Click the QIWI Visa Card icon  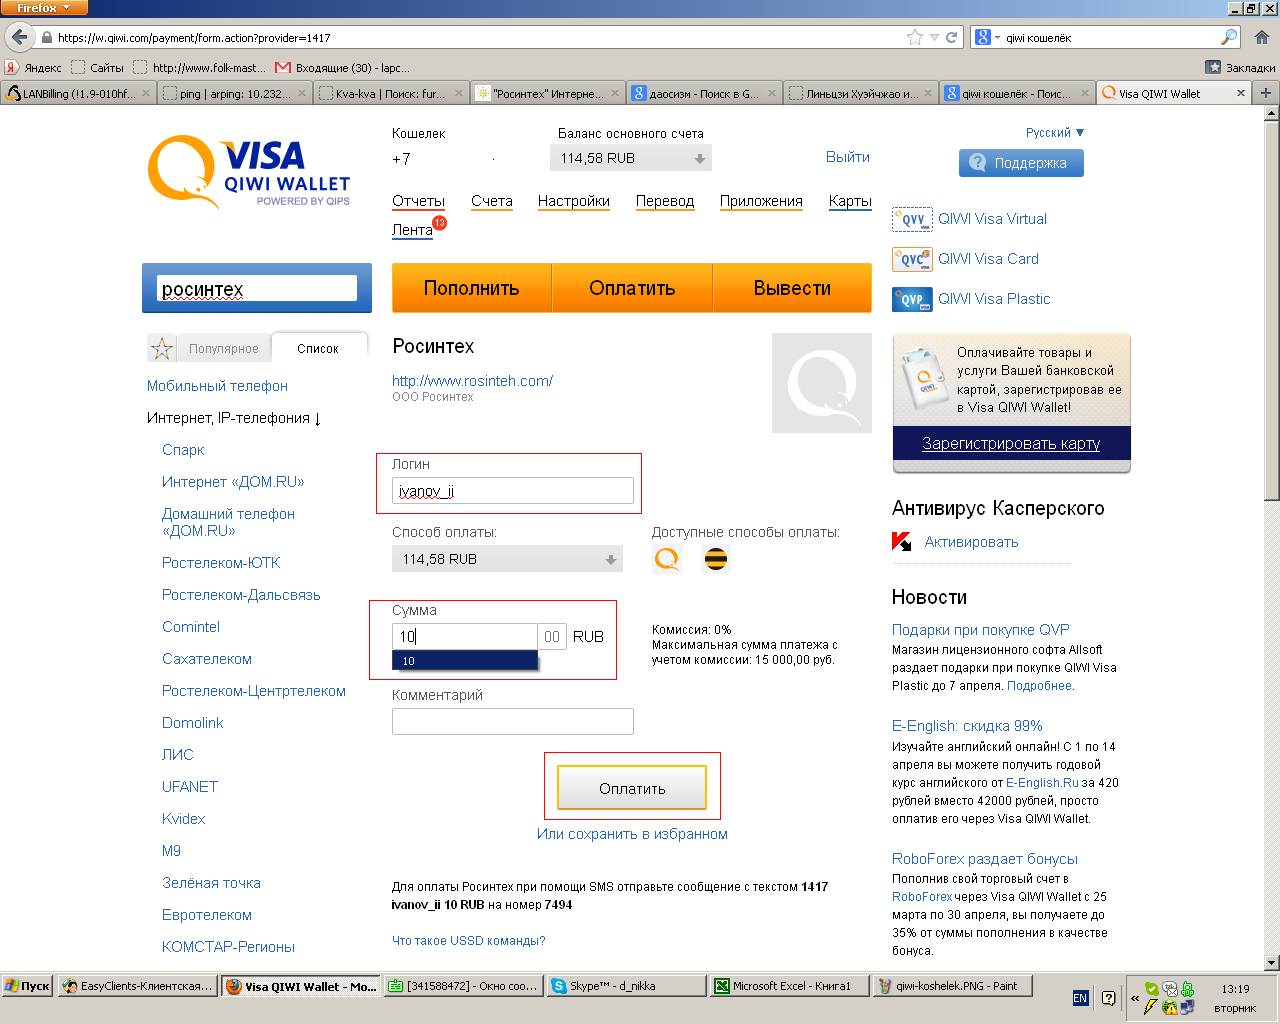(x=911, y=259)
